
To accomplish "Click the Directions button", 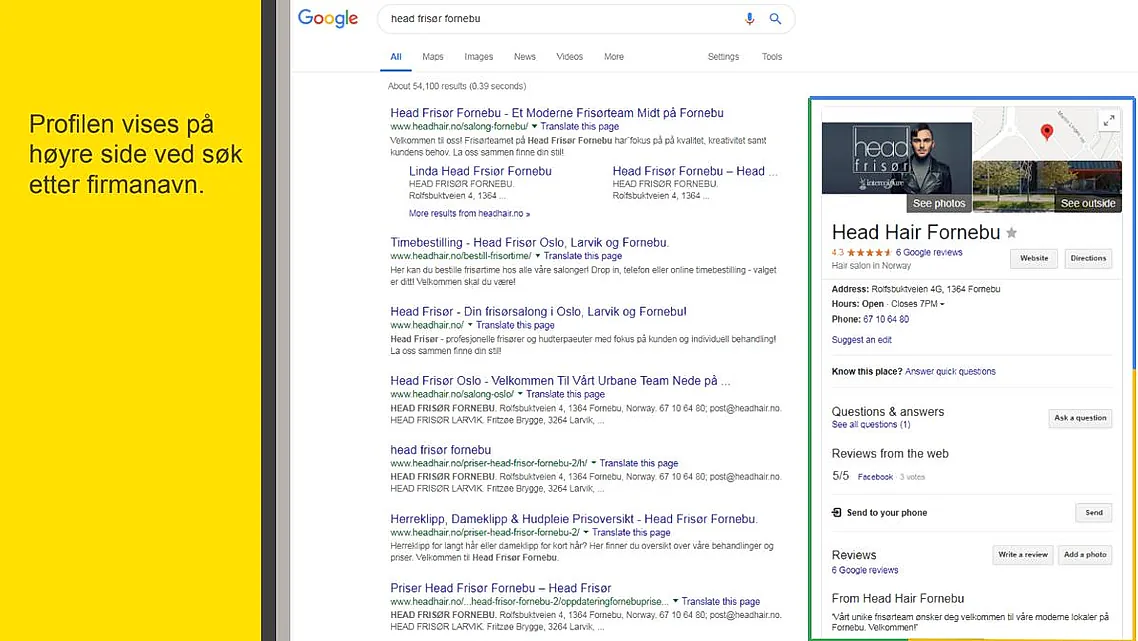I will pos(1088,258).
